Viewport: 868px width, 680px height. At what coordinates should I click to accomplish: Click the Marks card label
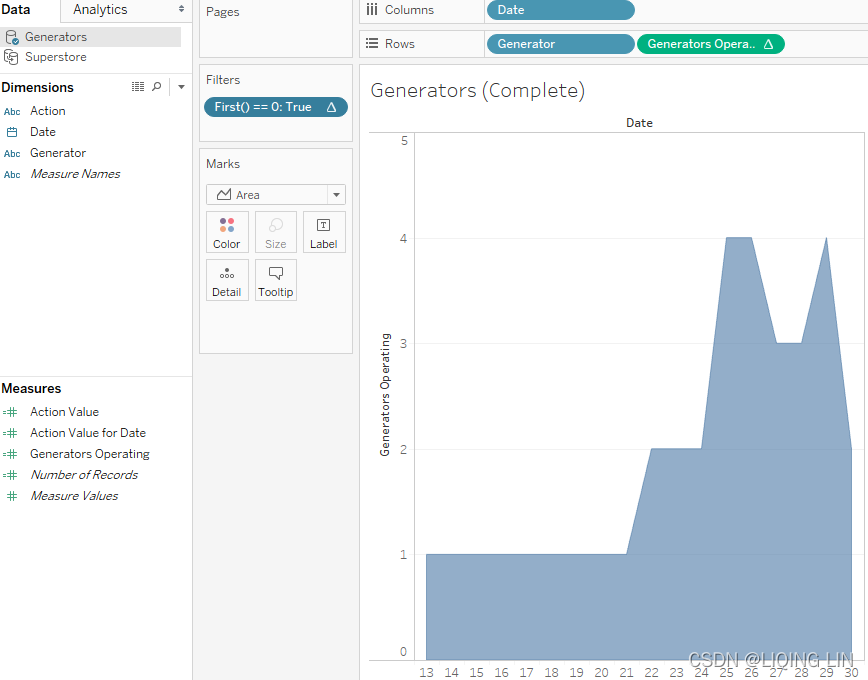(223, 164)
